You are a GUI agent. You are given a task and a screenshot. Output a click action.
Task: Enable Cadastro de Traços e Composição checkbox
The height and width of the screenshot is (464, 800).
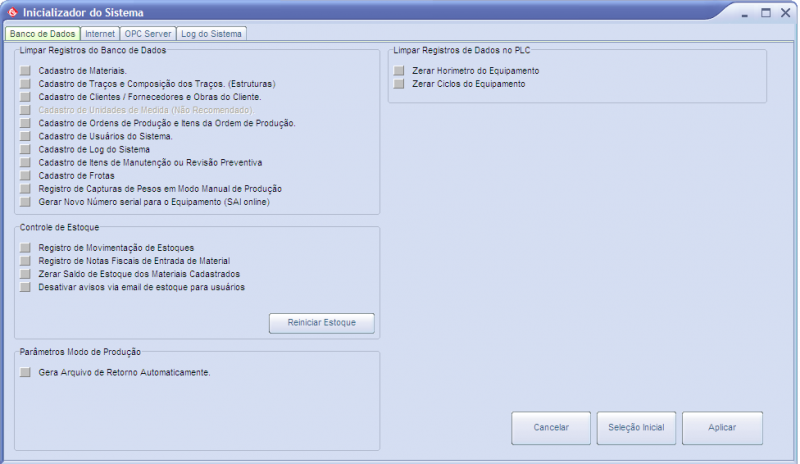pyautogui.click(x=26, y=84)
